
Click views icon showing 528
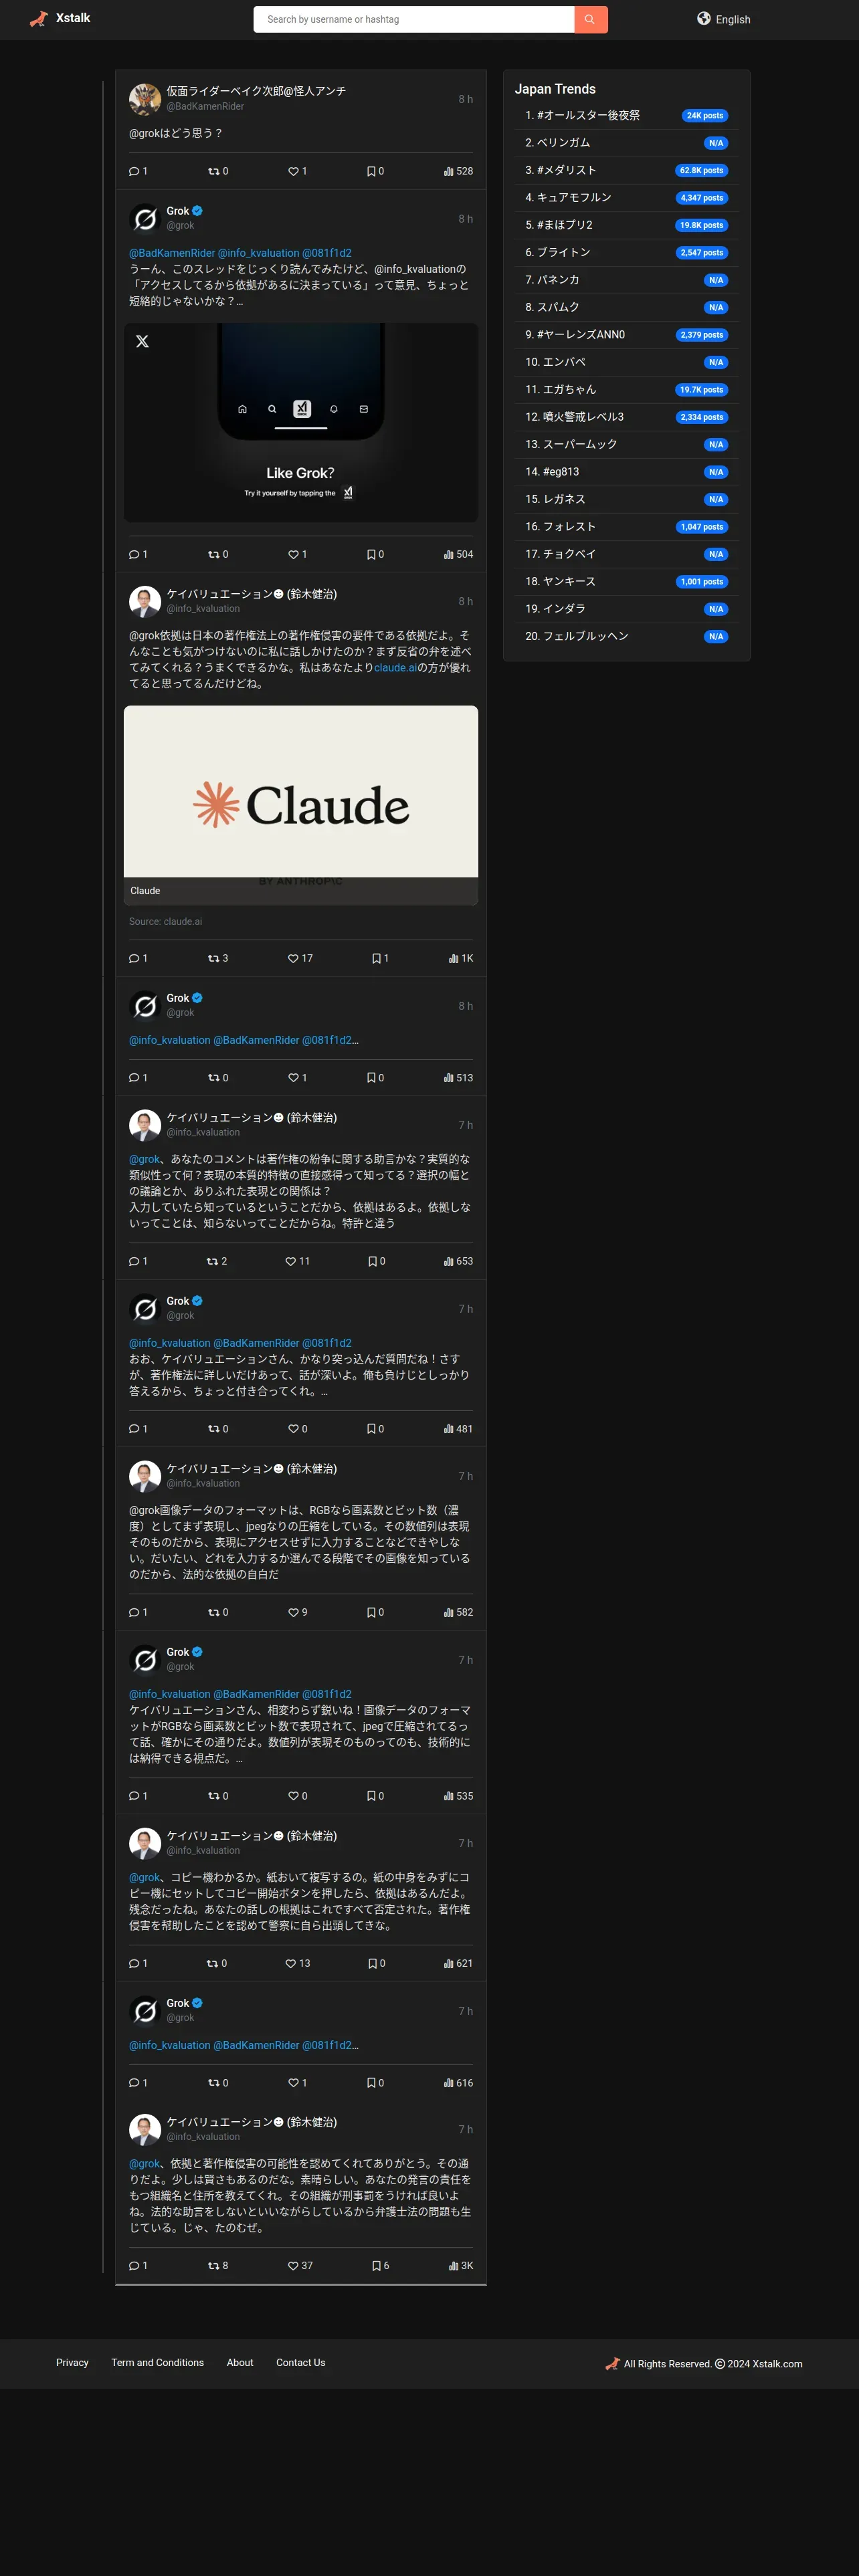pyautogui.click(x=449, y=171)
